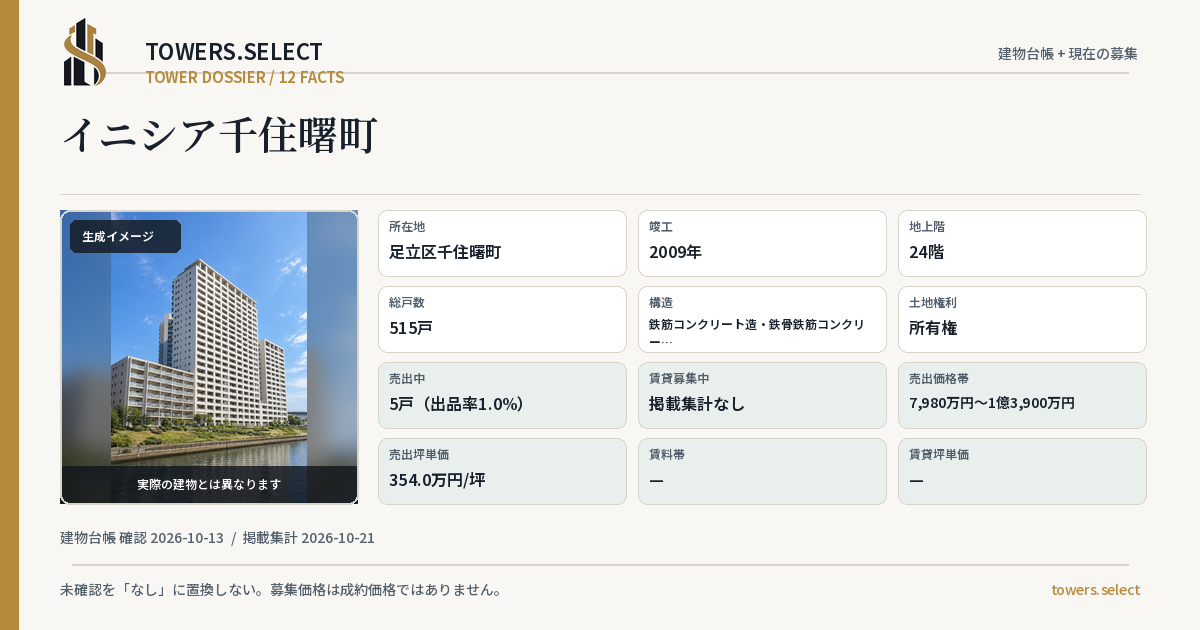Open the towers.select footer link
This screenshot has width=1200, height=630.
1095,590
